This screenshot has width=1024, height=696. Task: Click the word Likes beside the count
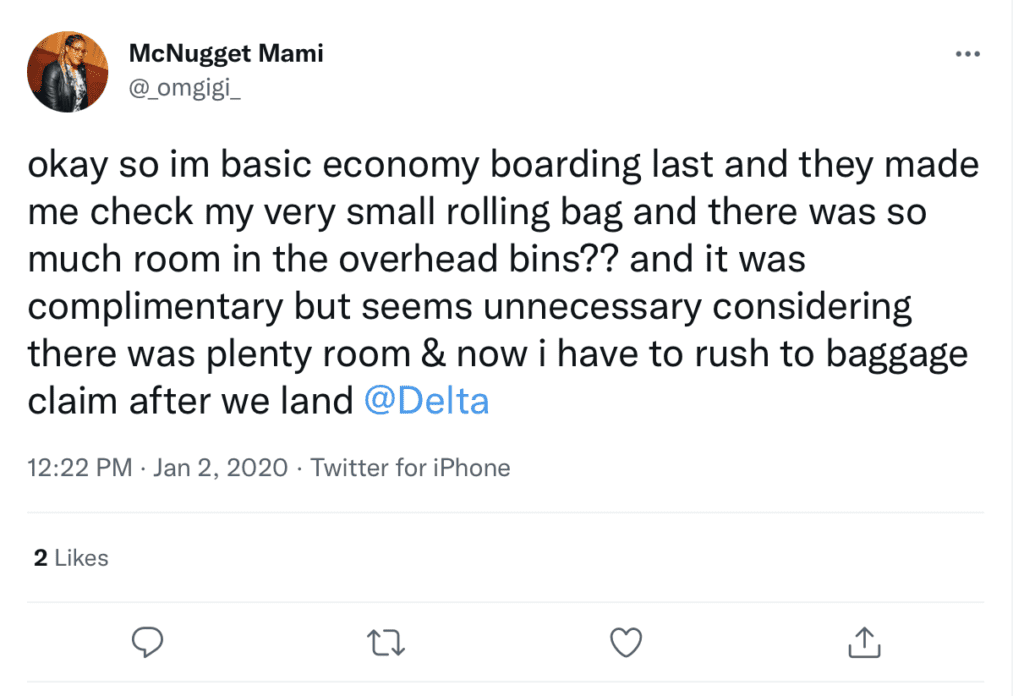coord(82,558)
